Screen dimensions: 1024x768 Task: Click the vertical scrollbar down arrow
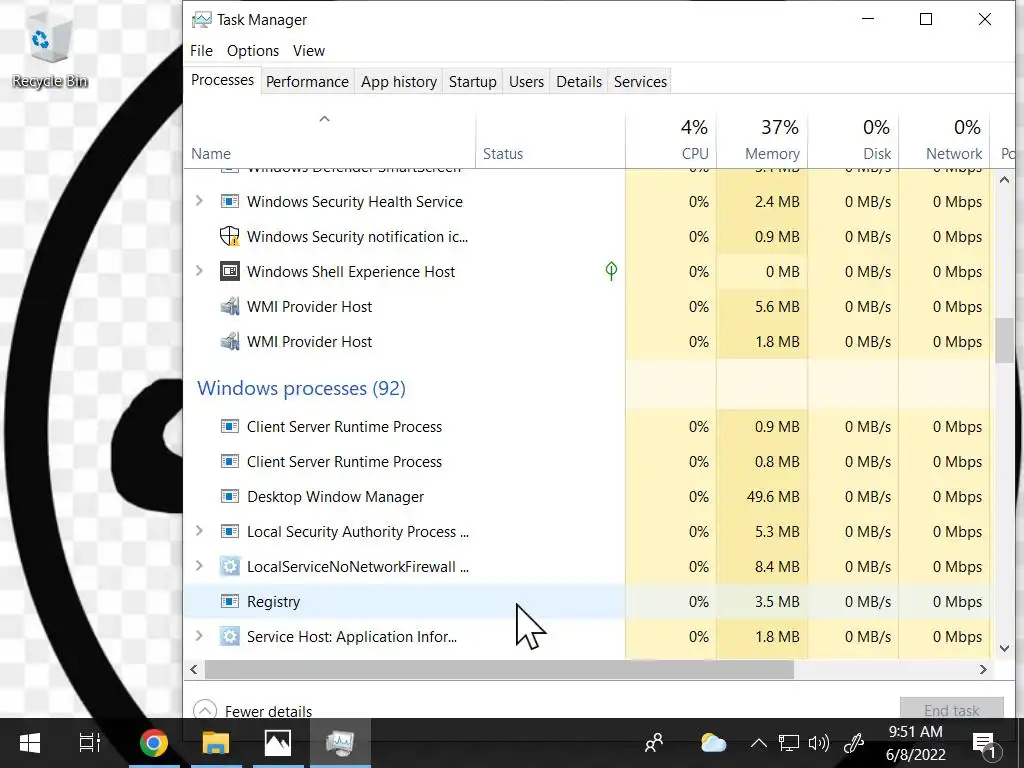pos(1004,648)
